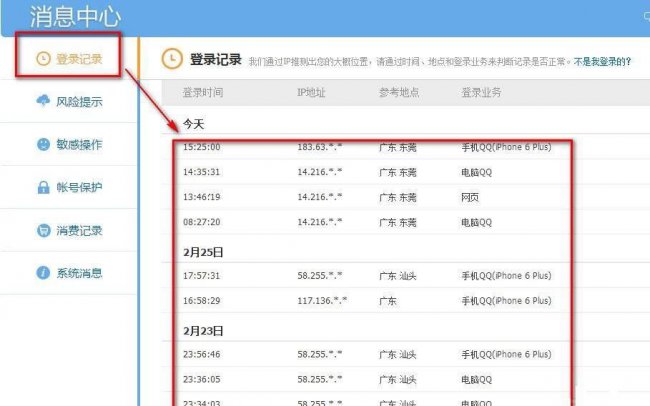Select the 2月23日 date group heading
Screen dimensions: 650x406
[203, 331]
